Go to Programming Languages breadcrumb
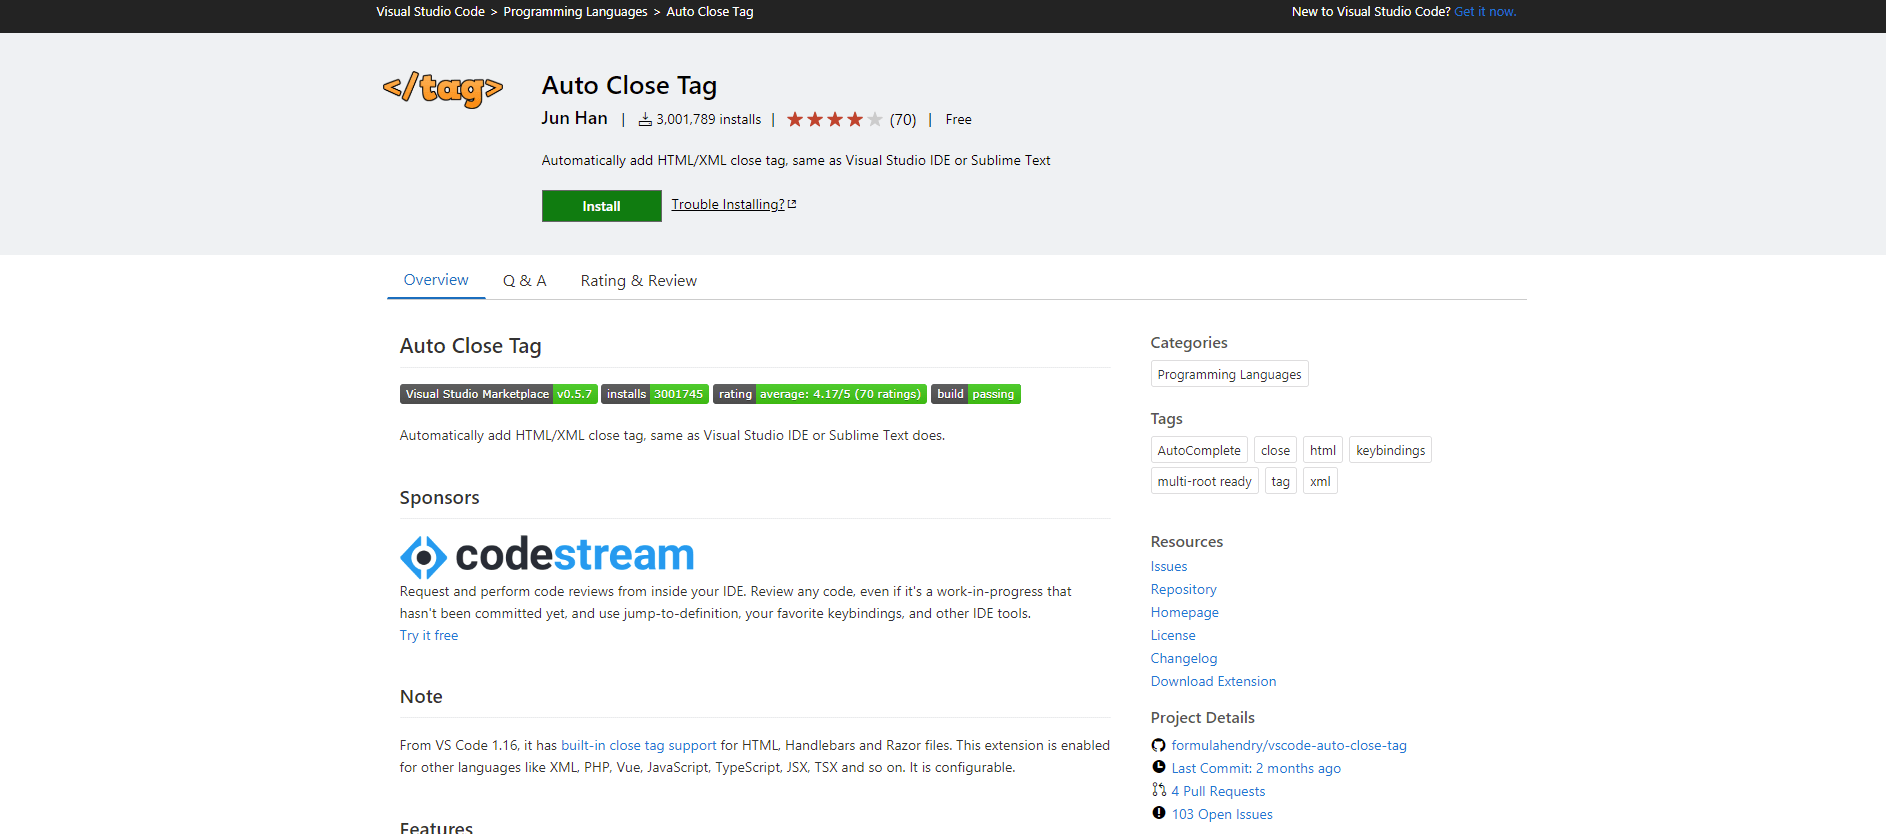Image resolution: width=1886 pixels, height=834 pixels. coord(575,12)
